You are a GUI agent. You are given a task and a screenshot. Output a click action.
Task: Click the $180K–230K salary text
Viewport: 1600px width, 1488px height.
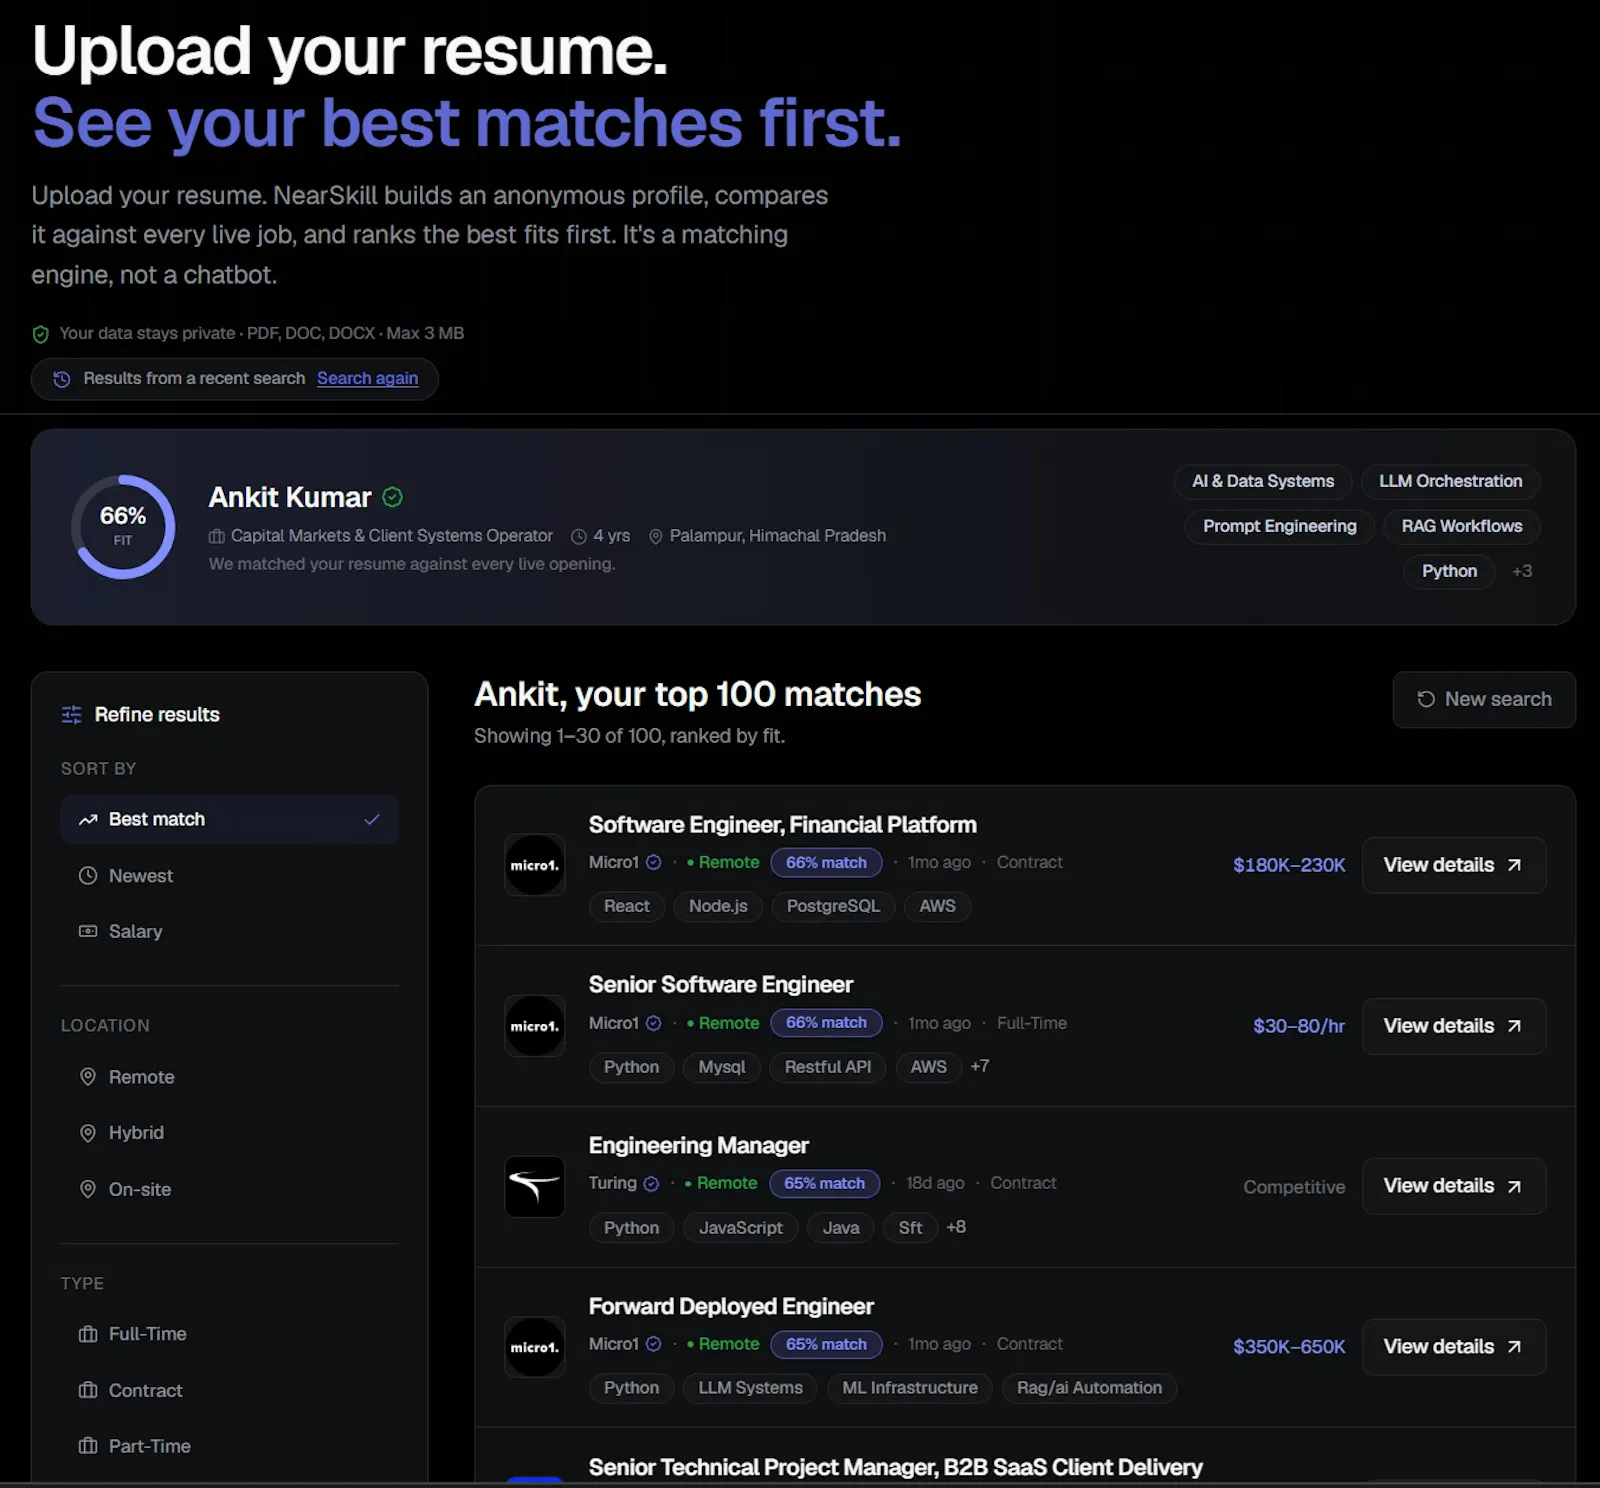point(1289,865)
